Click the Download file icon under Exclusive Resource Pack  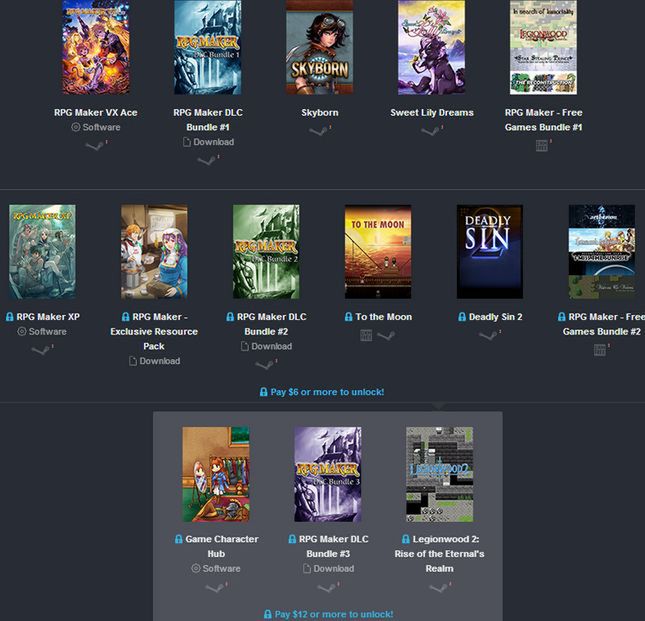click(x=132, y=361)
